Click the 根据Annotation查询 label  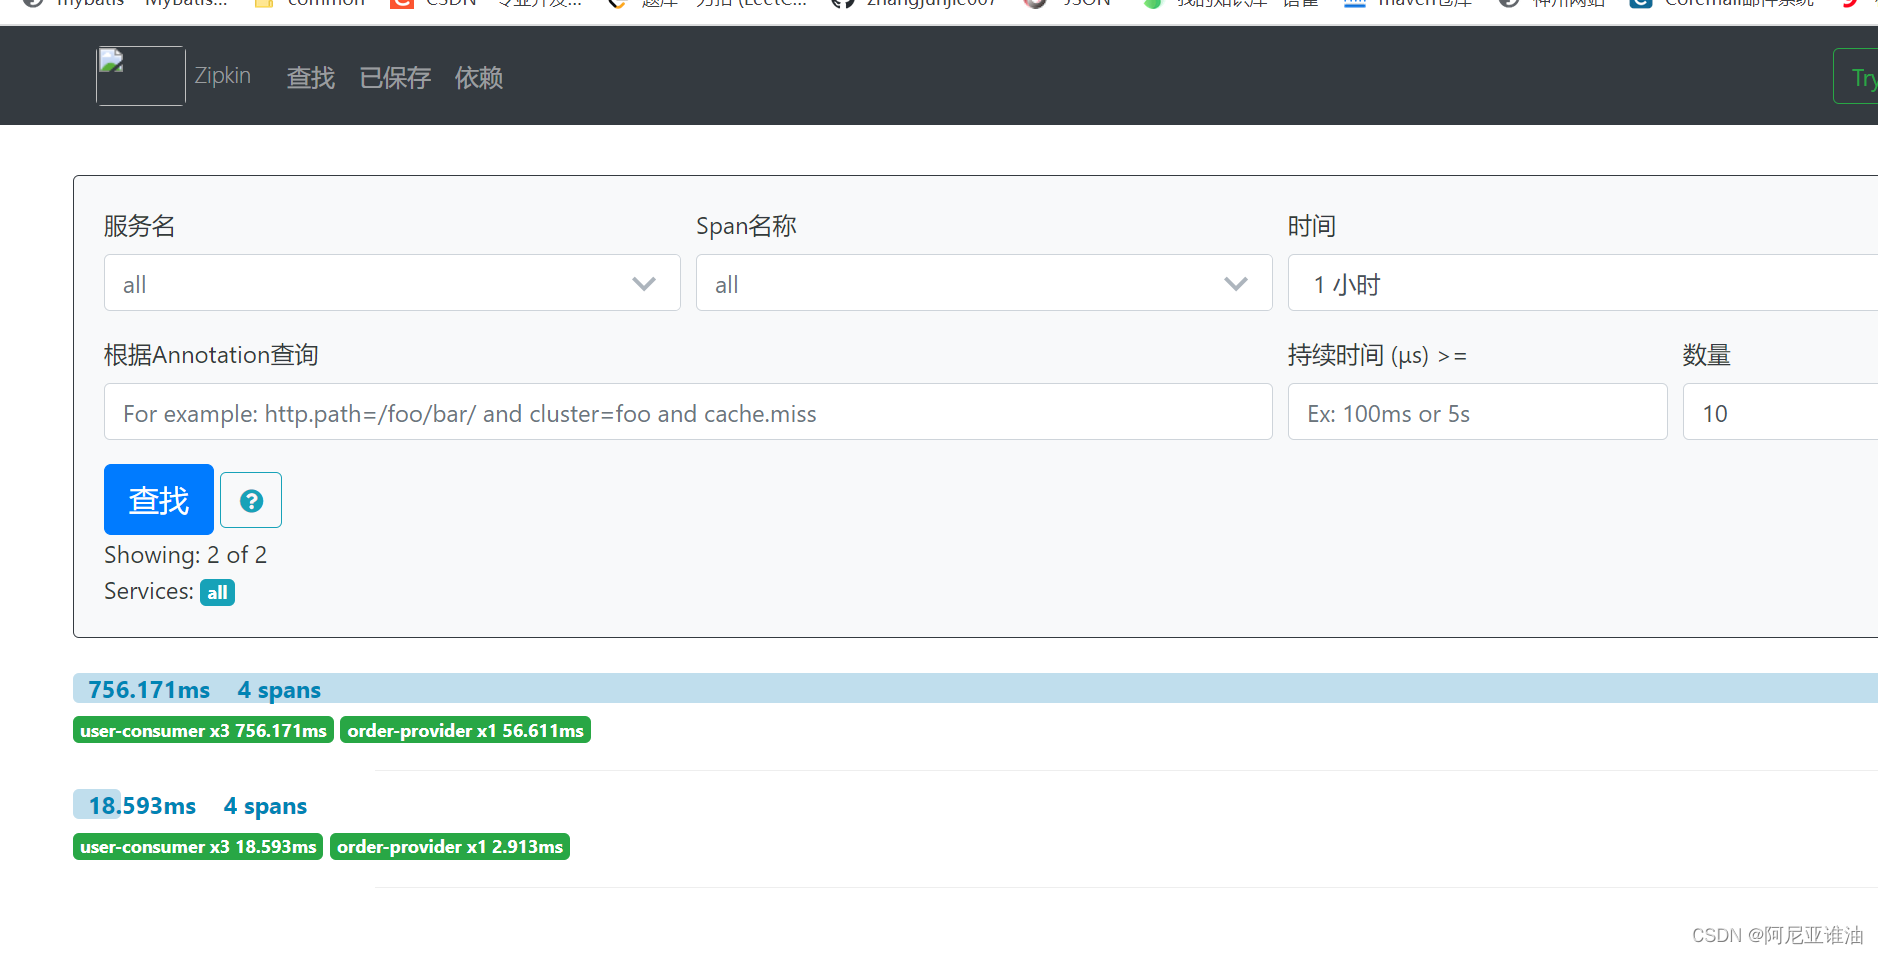tap(211, 355)
